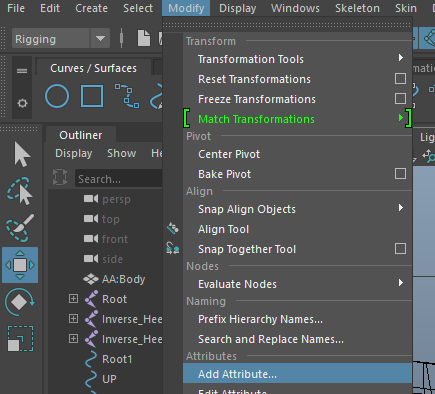Click the New Scene file icon
Screen dimensions: 435x394
(x=144, y=38)
